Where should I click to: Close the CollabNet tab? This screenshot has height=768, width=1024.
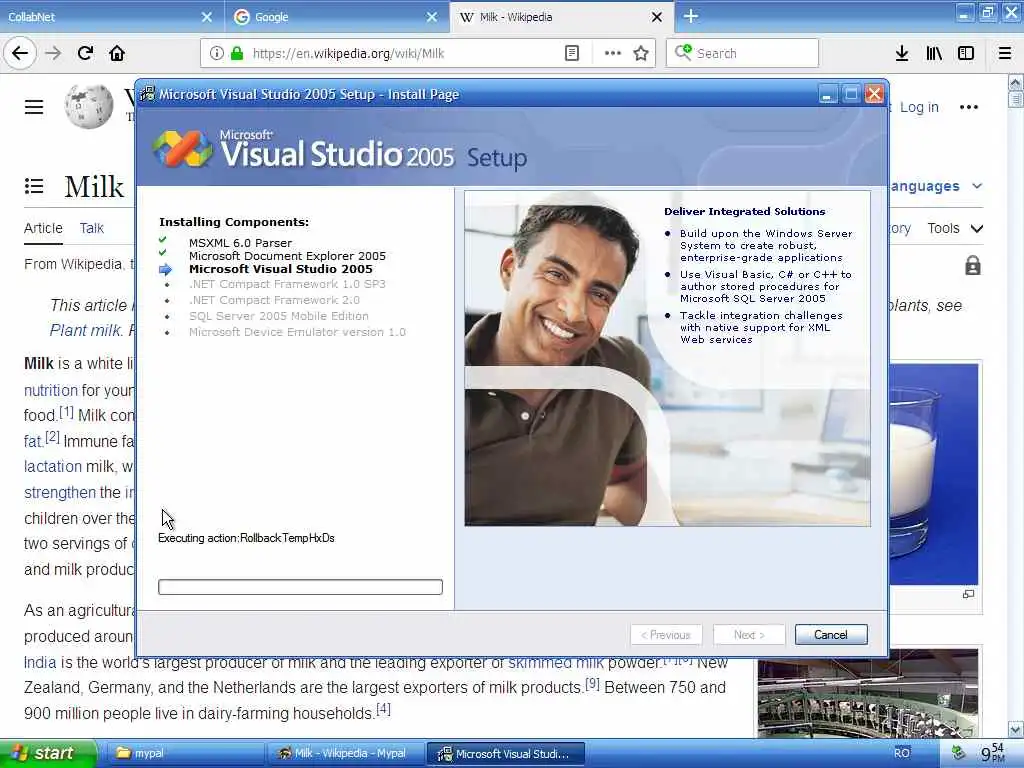206,17
